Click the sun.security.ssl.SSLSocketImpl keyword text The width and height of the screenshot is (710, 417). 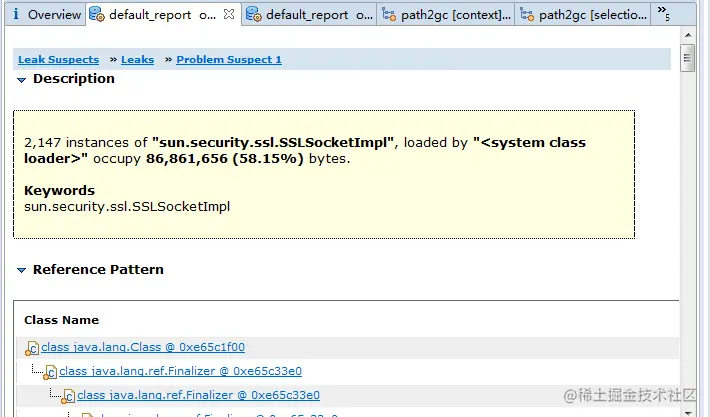coord(127,207)
